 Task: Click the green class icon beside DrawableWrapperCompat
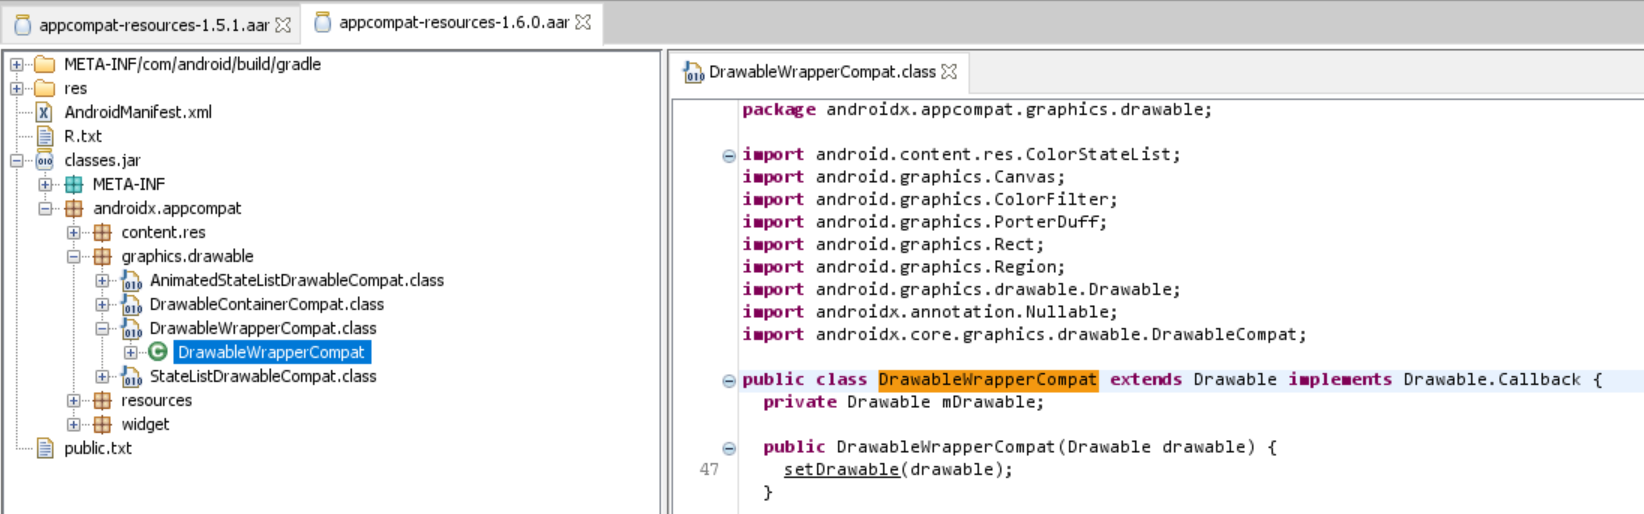click(x=158, y=352)
